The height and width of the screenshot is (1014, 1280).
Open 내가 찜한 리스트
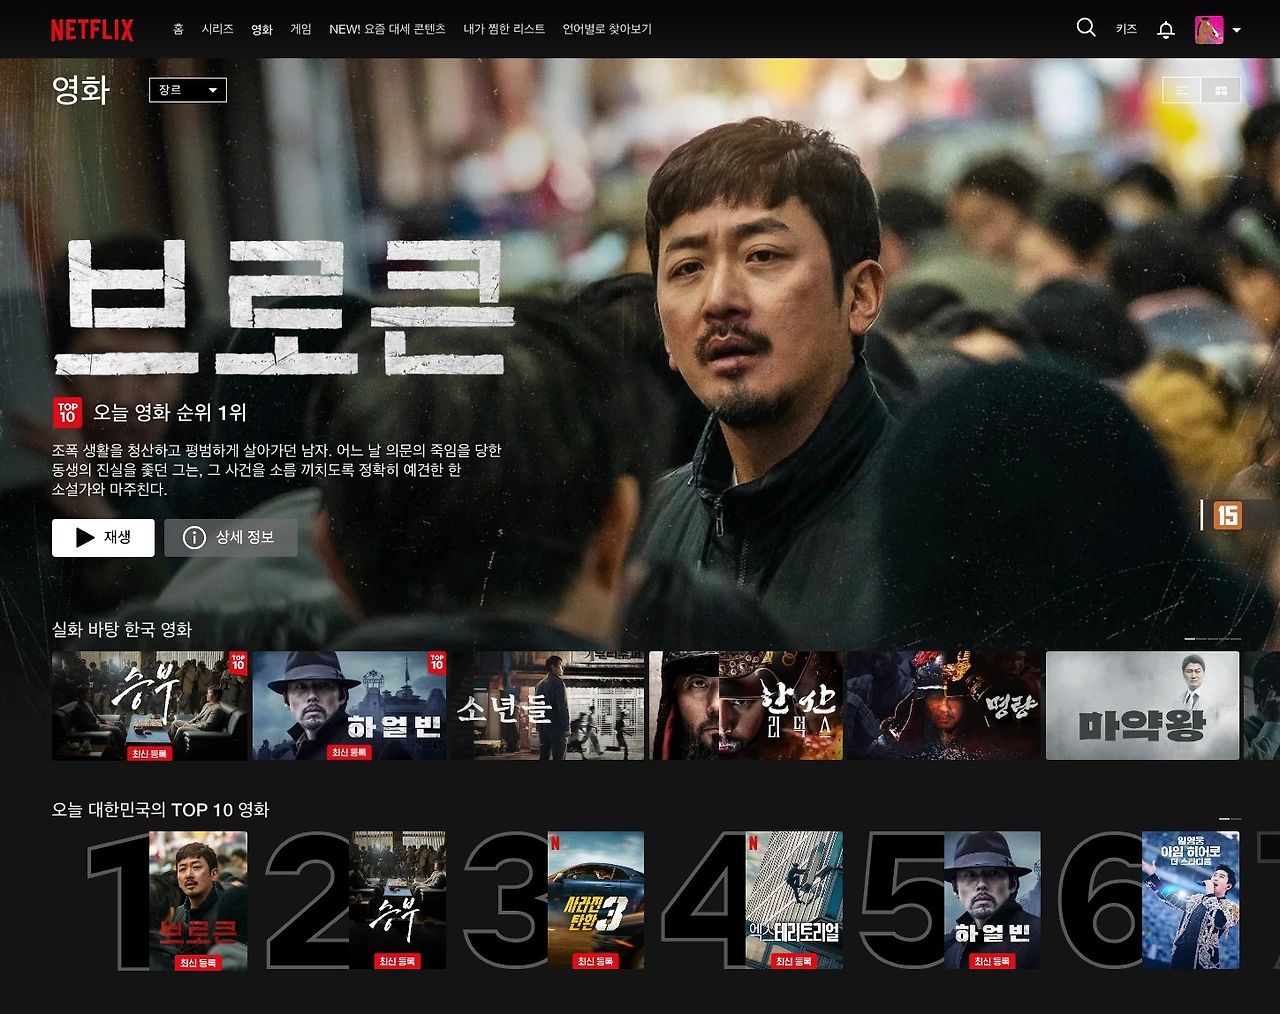(x=504, y=30)
